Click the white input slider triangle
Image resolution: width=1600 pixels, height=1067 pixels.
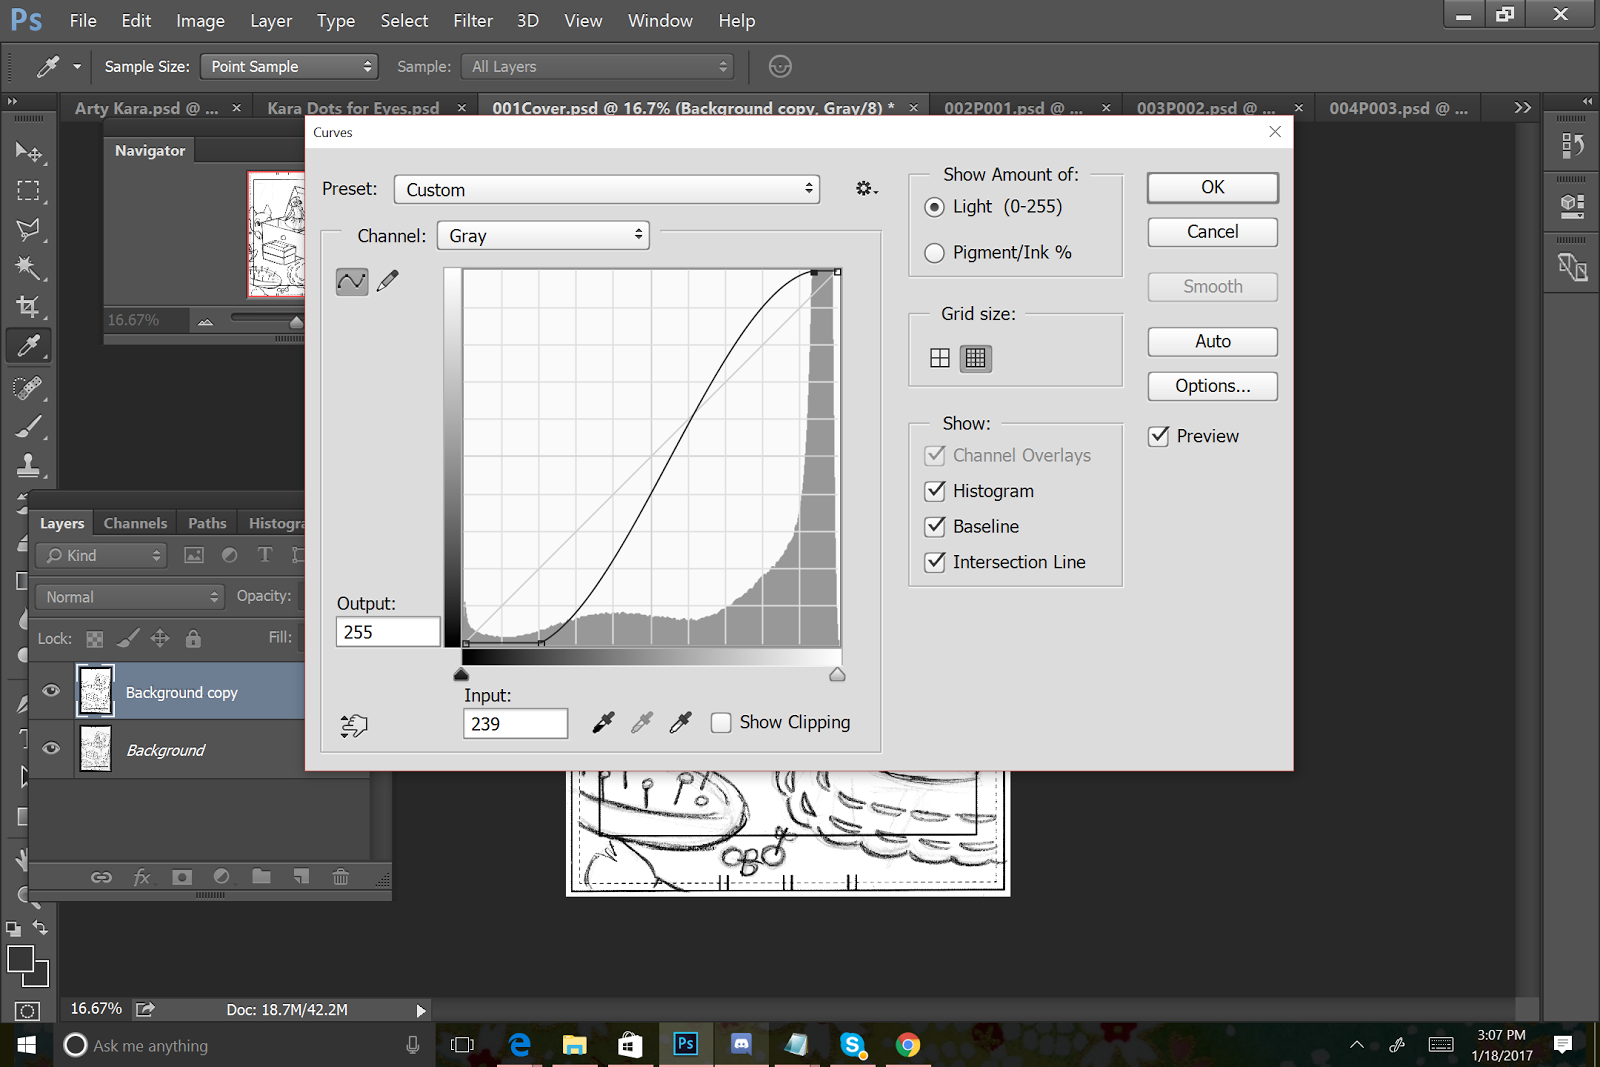click(x=837, y=675)
